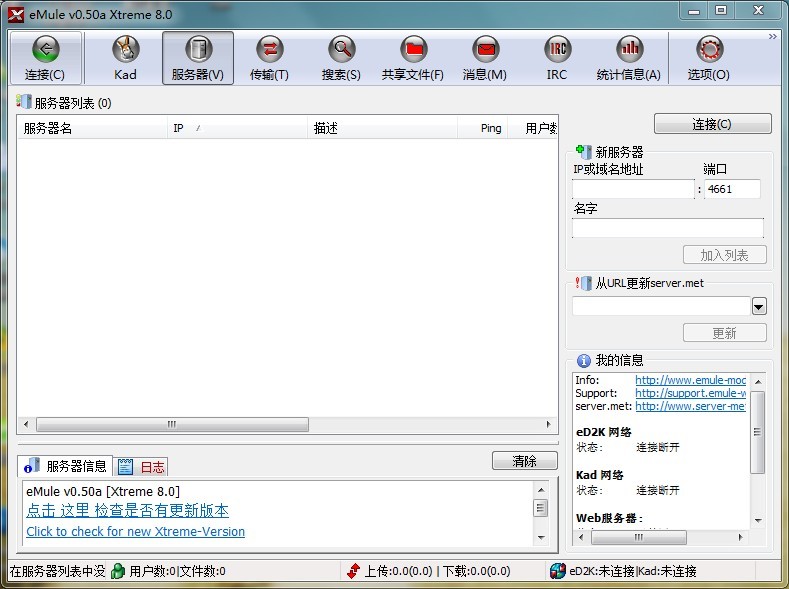Focus the server.met URL input box
Screen dimensions: 789x589
pyautogui.click(x=662, y=306)
